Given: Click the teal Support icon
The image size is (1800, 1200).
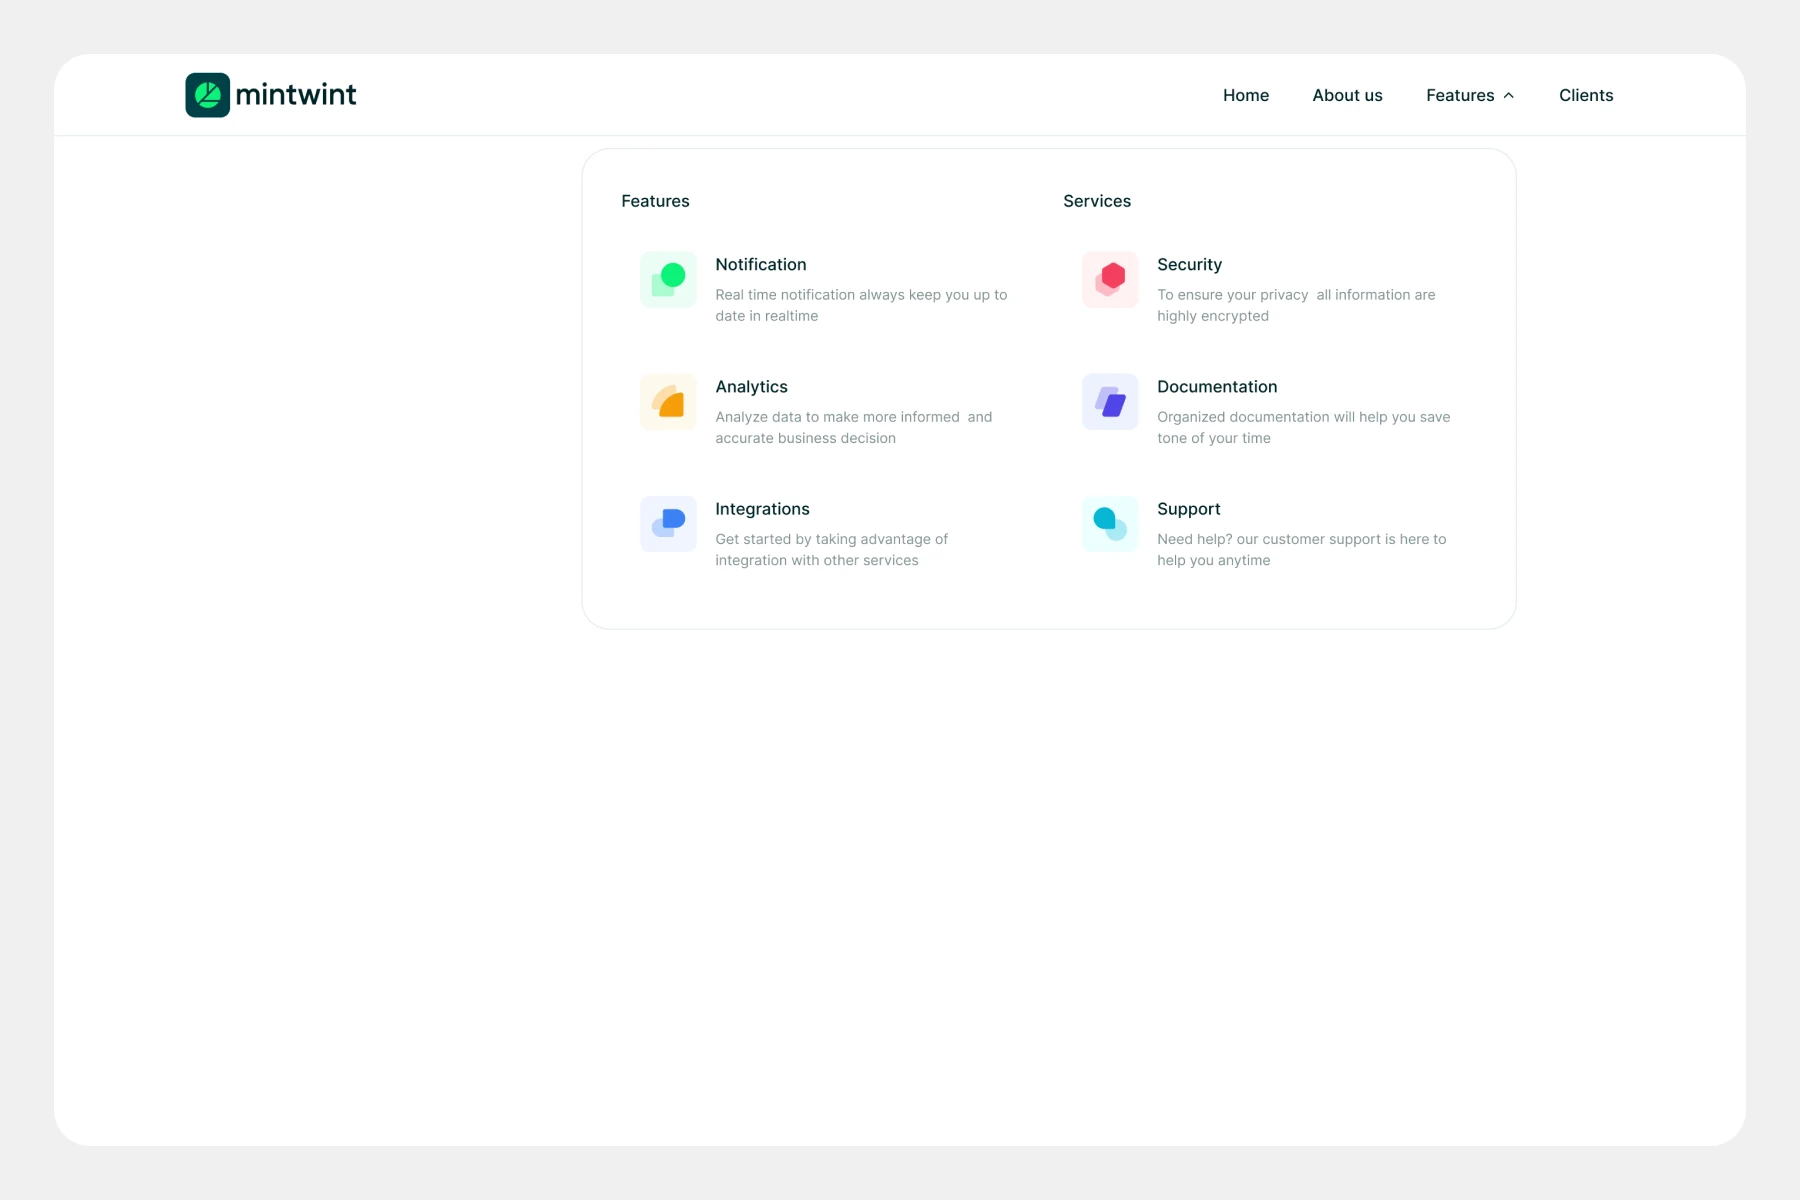Looking at the screenshot, I should [1110, 524].
